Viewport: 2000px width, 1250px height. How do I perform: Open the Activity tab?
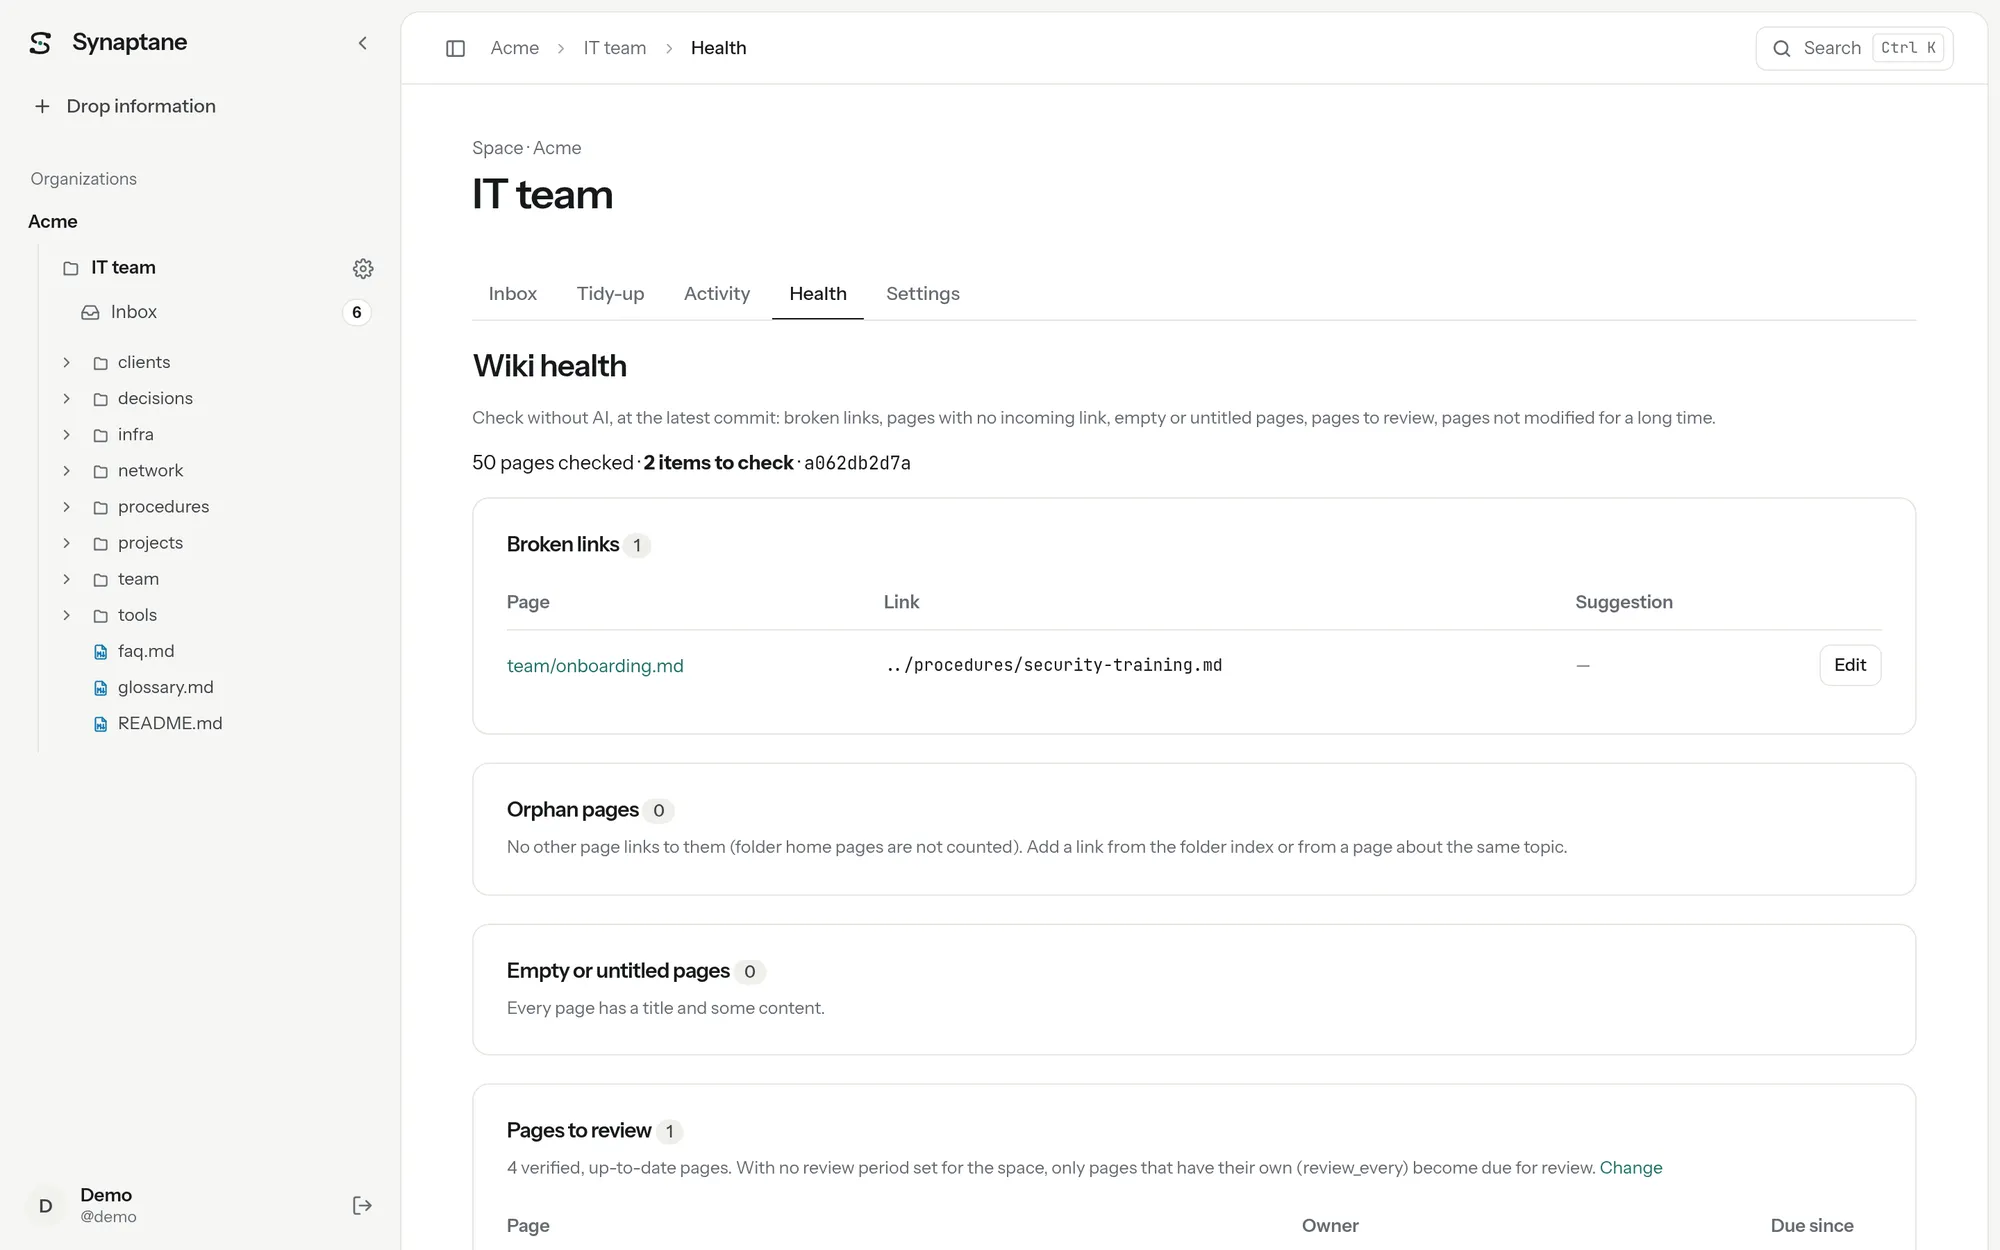717,294
